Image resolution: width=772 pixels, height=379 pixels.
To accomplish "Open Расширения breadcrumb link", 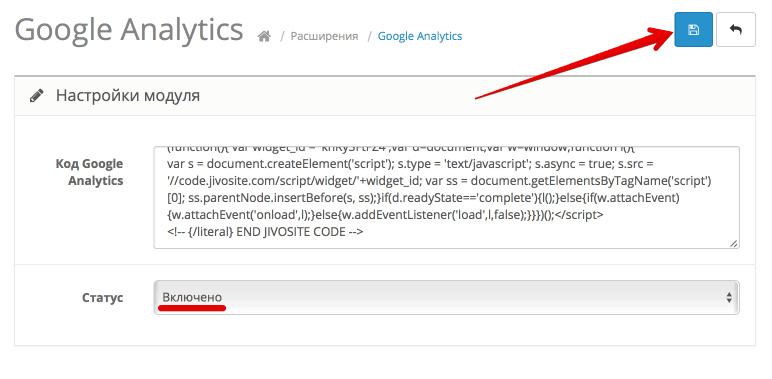I will (324, 36).
